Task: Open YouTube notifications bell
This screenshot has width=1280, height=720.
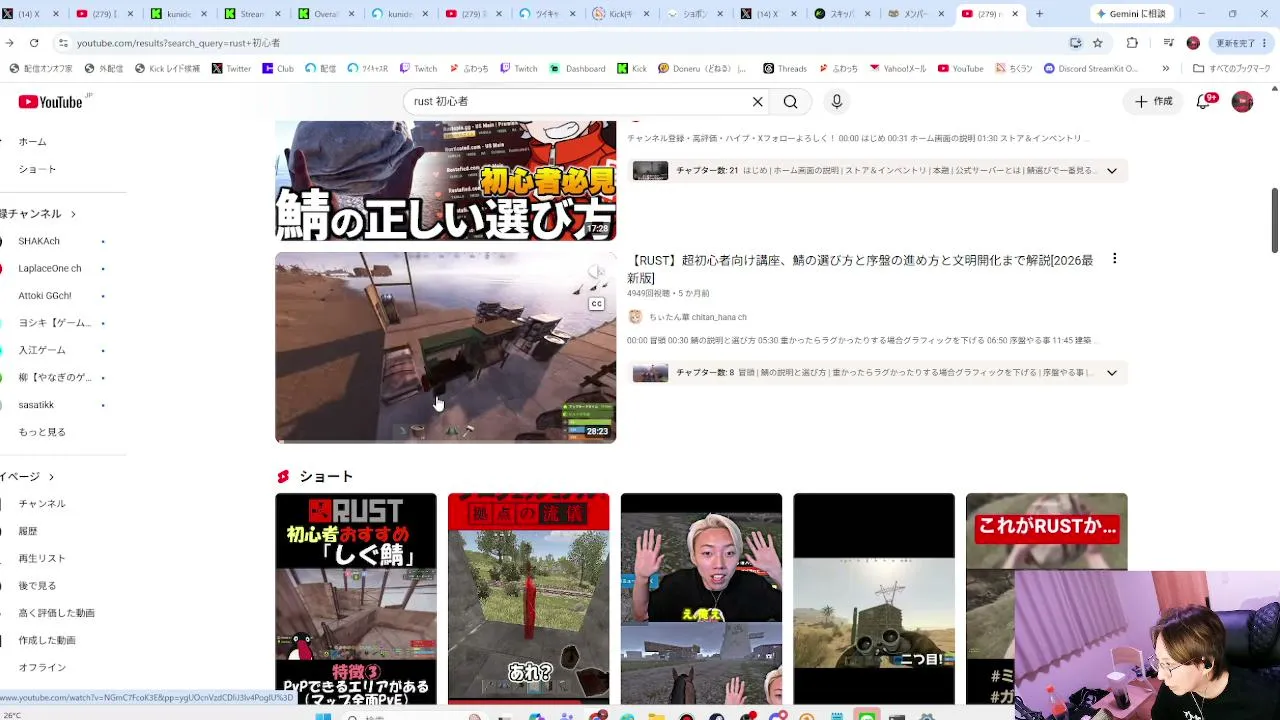Action: point(1204,101)
